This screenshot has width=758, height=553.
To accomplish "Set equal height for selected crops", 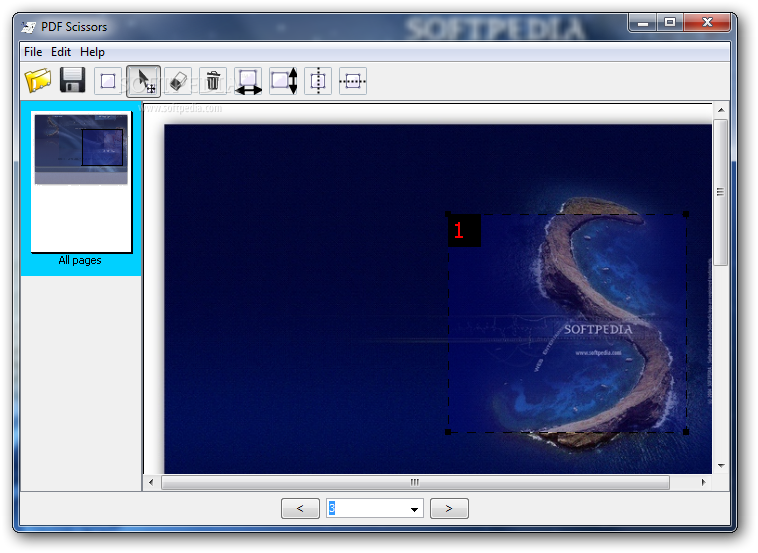I will [x=283, y=81].
